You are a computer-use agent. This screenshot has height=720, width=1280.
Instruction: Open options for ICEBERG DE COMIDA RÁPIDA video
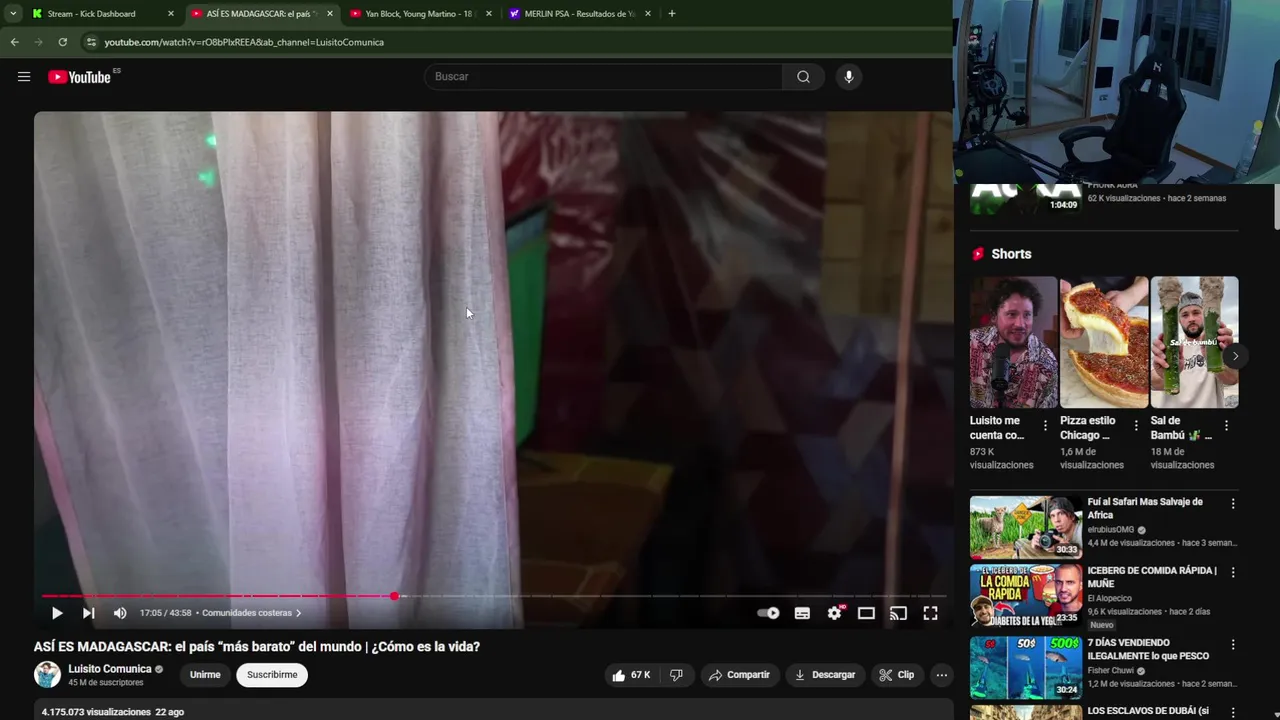point(1233,573)
